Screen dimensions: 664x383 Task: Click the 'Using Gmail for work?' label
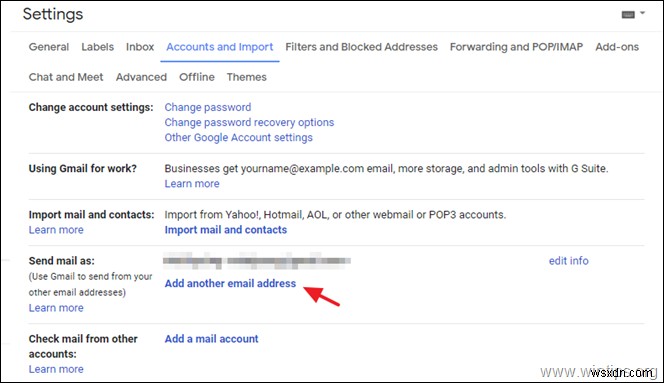click(x=83, y=169)
